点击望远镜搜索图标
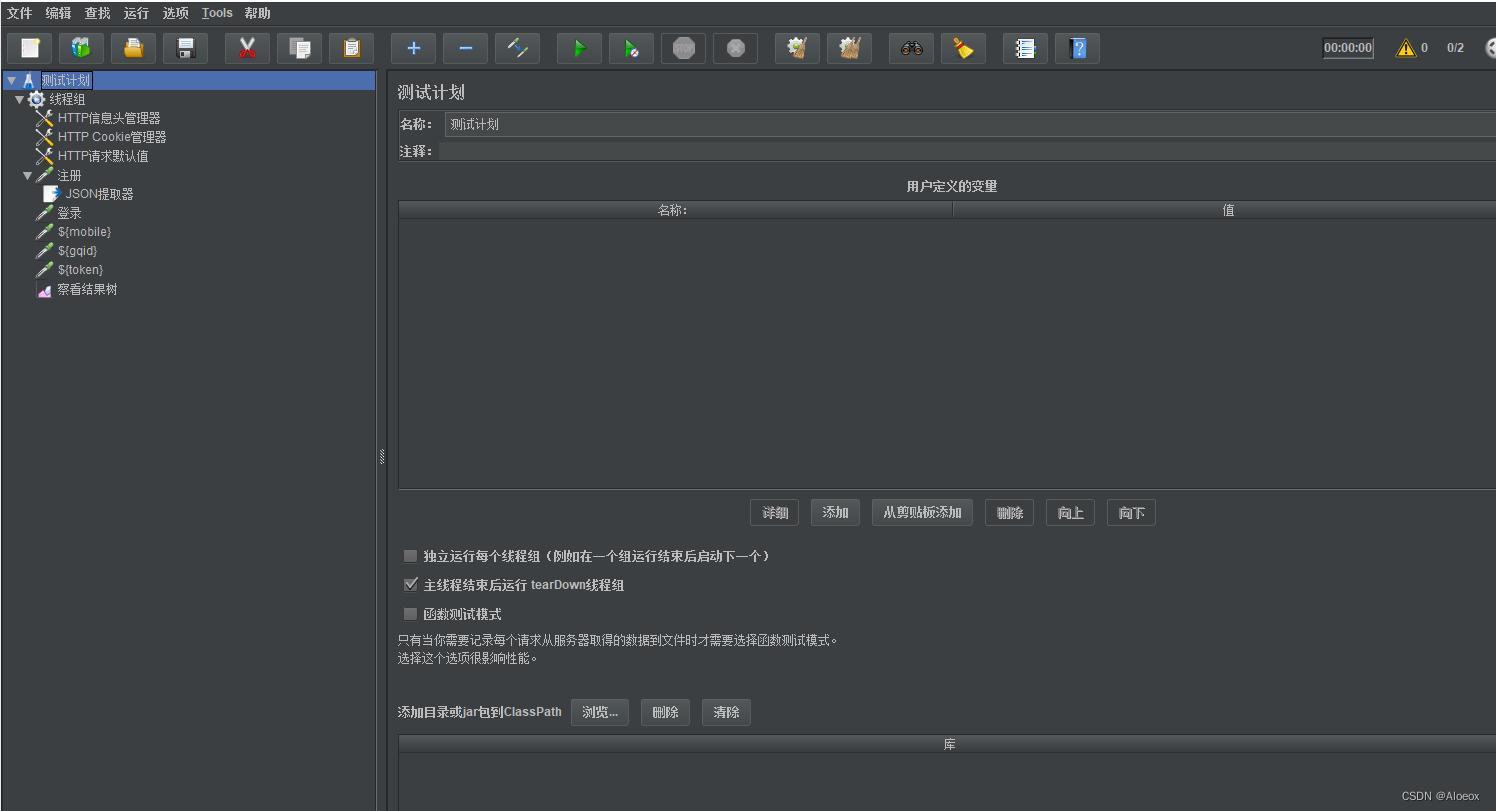The width and height of the screenshot is (1496, 811). [911, 47]
